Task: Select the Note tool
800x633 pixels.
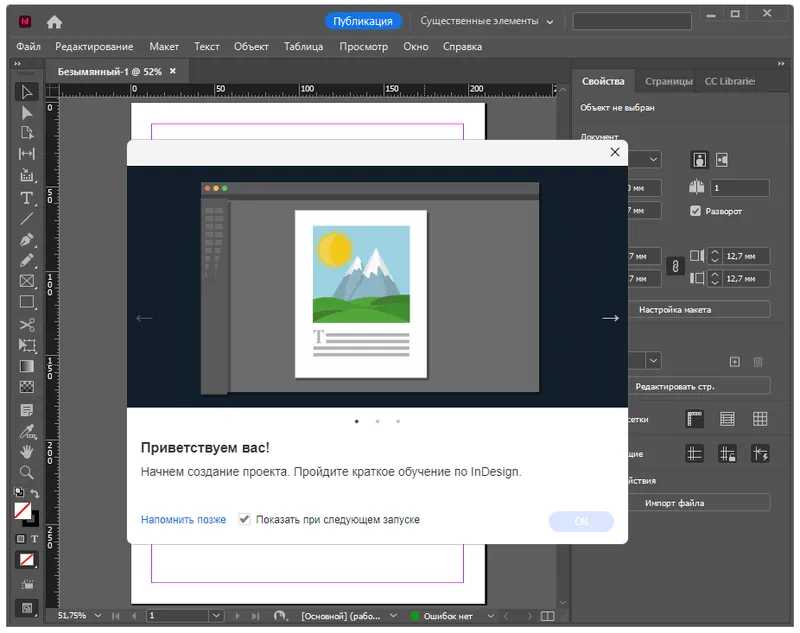Action: pyautogui.click(x=27, y=410)
